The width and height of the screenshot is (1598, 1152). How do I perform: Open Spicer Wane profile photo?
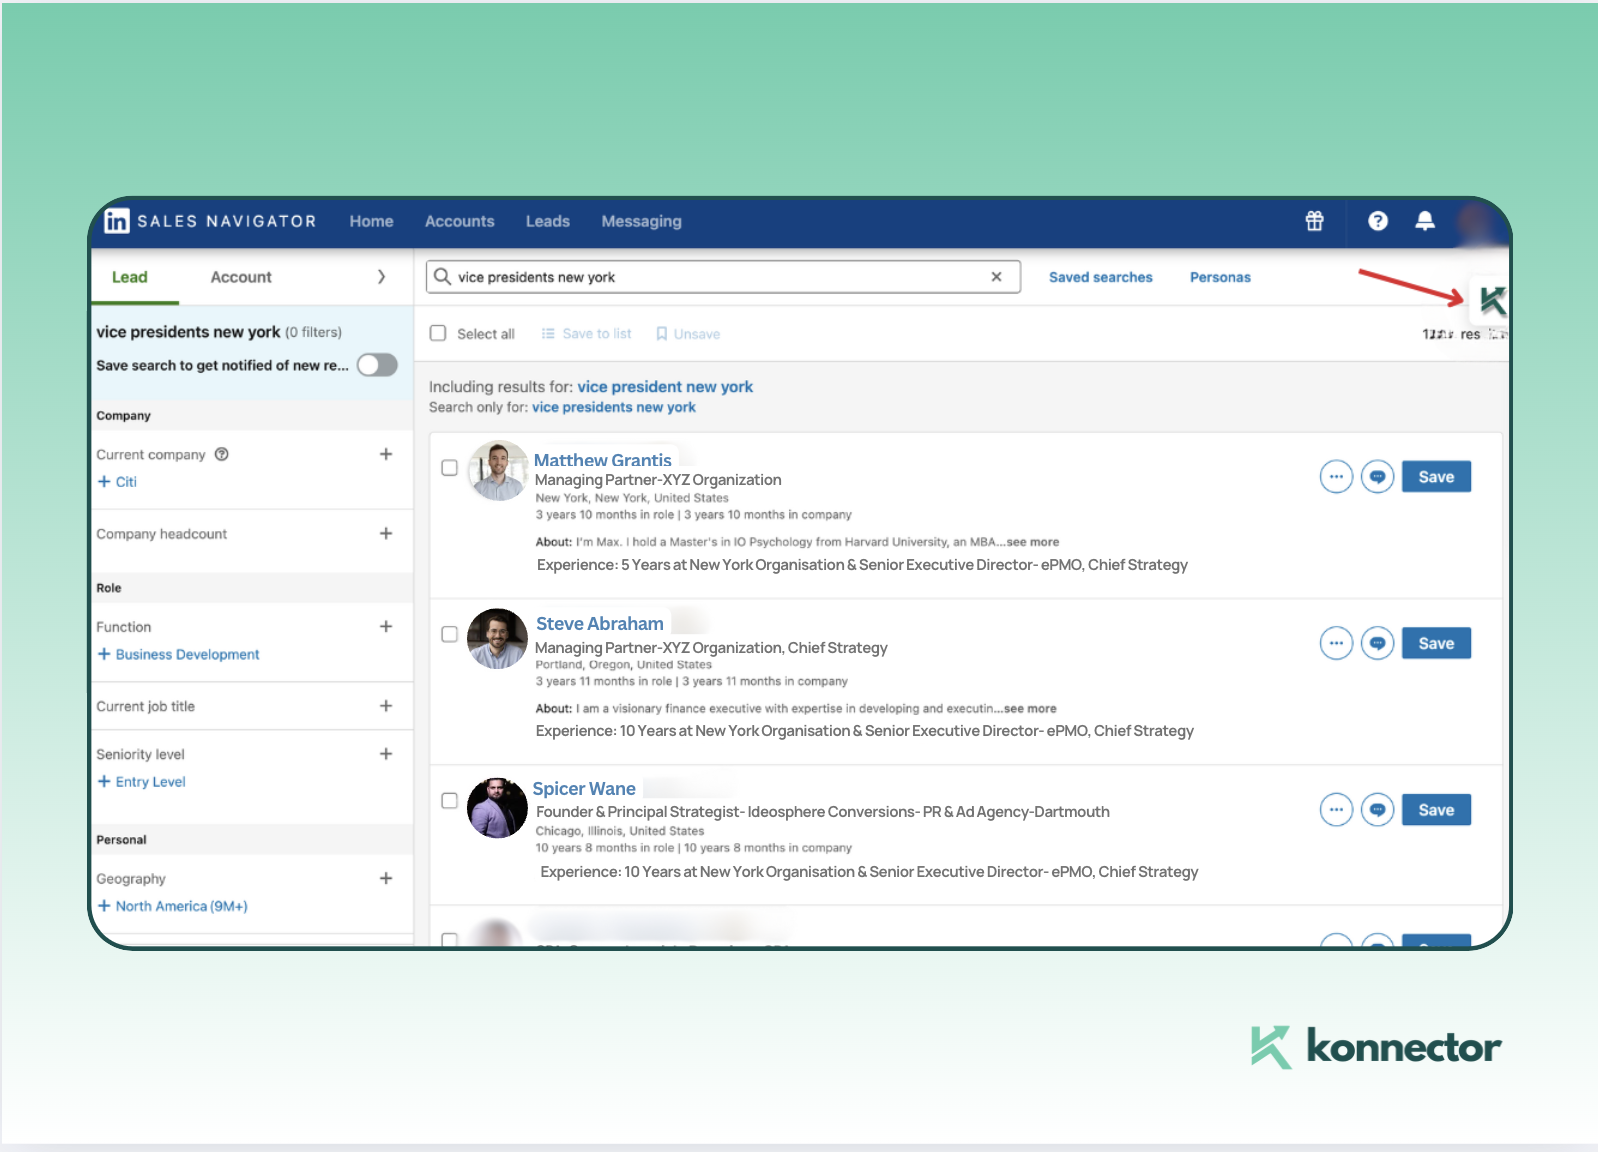pyautogui.click(x=497, y=808)
